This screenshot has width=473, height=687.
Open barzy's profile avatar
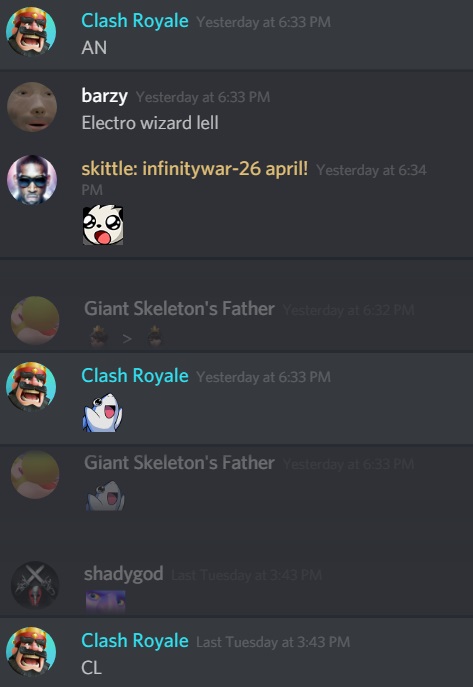click(32, 107)
